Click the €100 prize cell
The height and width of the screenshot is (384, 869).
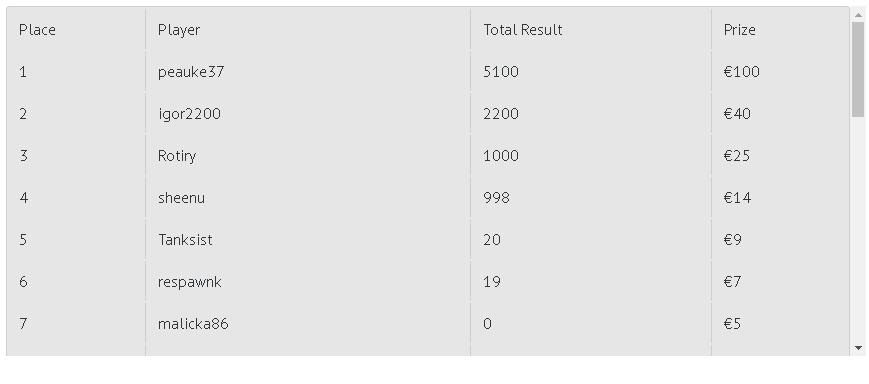click(742, 72)
